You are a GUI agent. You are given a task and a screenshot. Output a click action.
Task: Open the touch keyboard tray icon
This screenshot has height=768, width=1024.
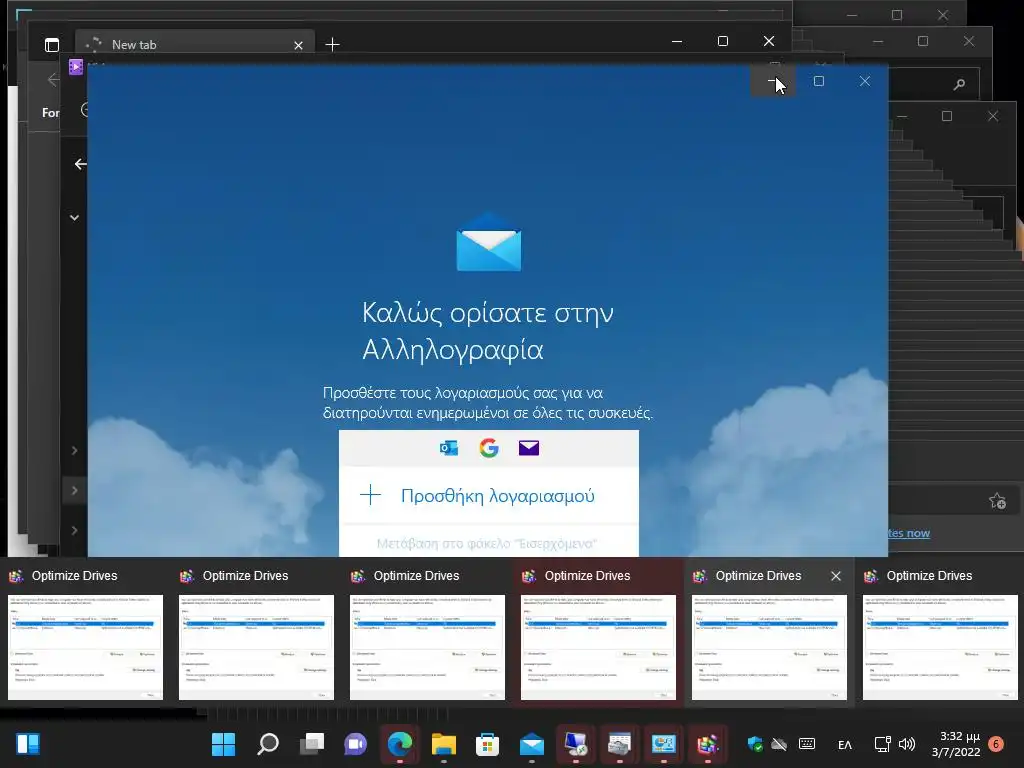point(807,744)
